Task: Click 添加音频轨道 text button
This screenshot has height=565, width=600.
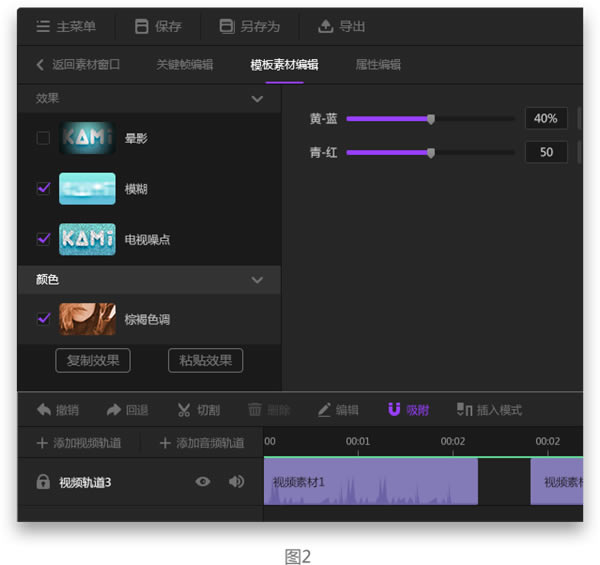Action: pos(210,443)
